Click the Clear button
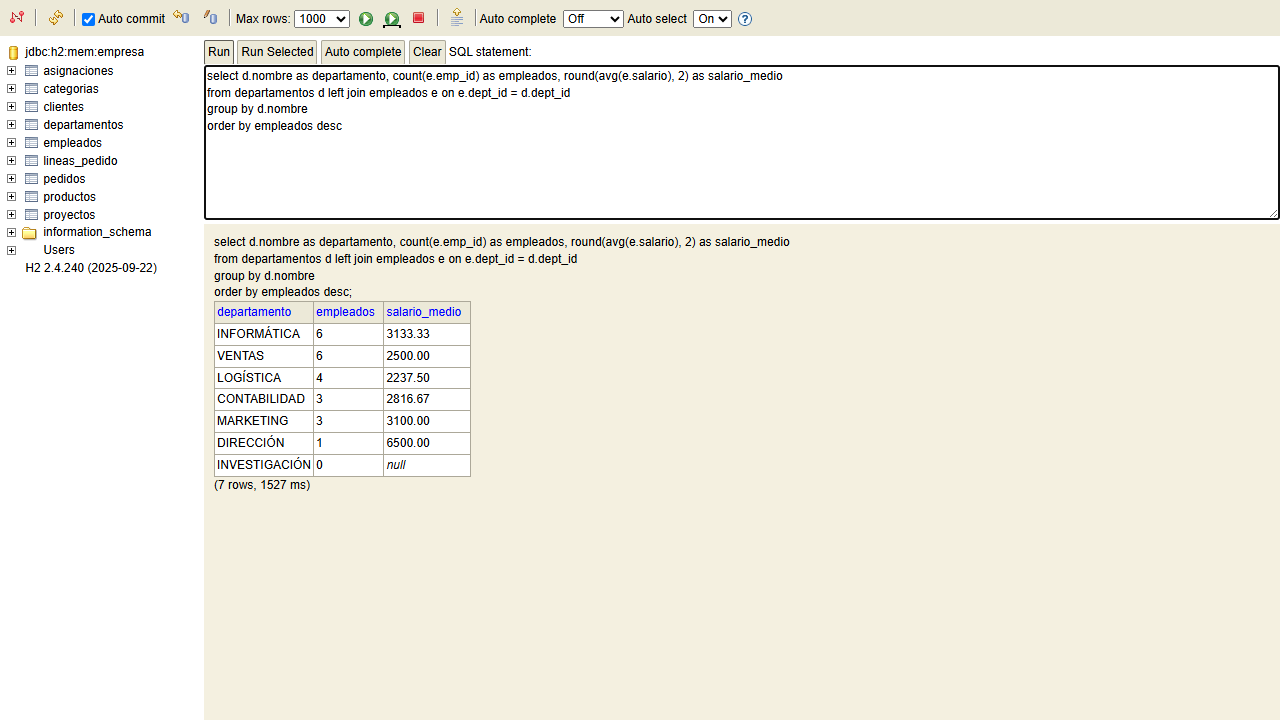 point(427,52)
